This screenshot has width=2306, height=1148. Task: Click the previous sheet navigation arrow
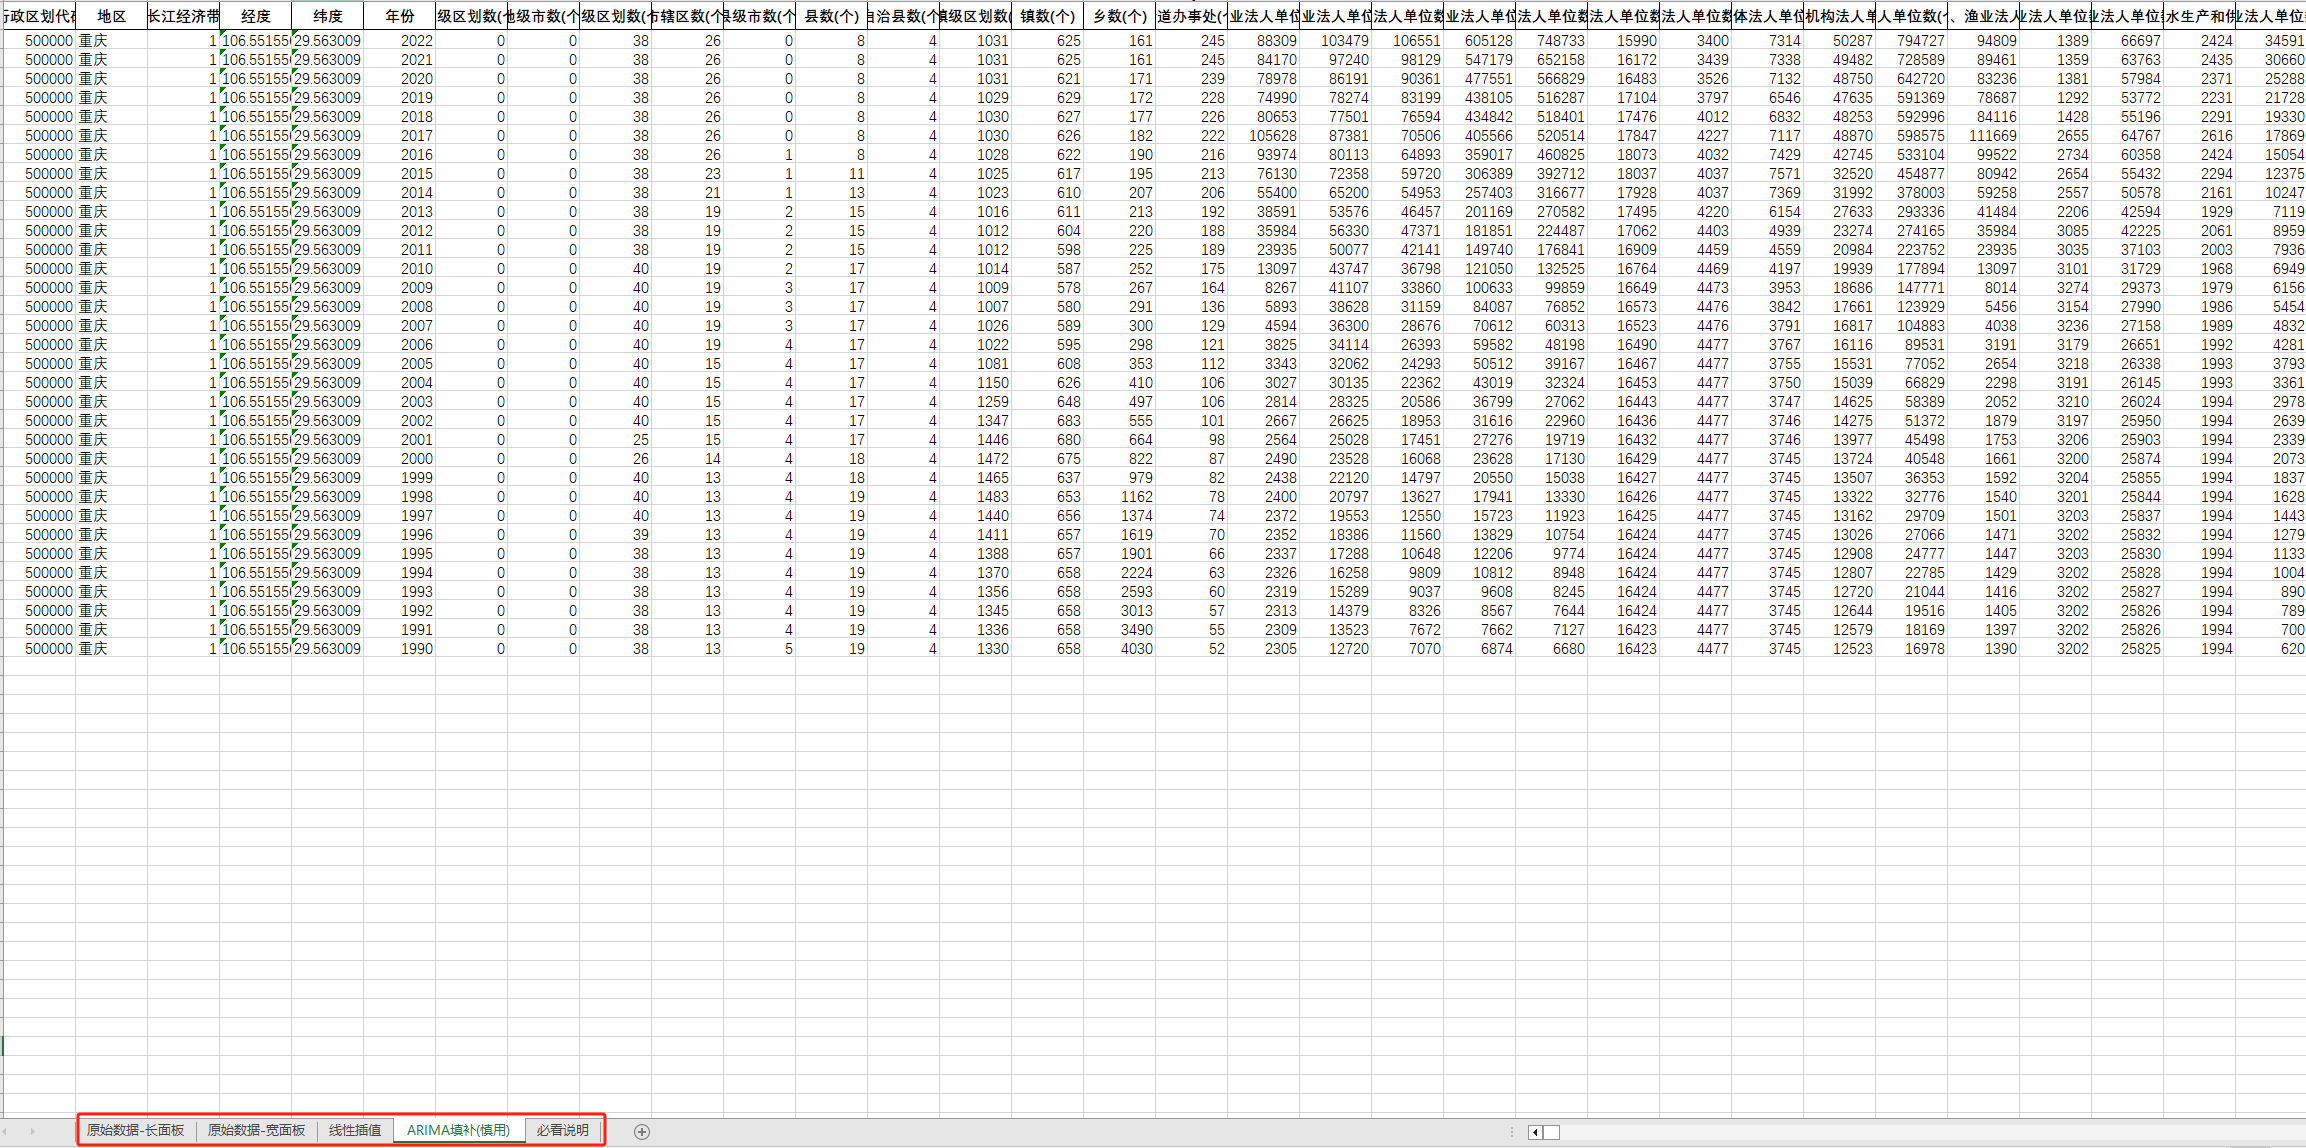coord(6,1131)
